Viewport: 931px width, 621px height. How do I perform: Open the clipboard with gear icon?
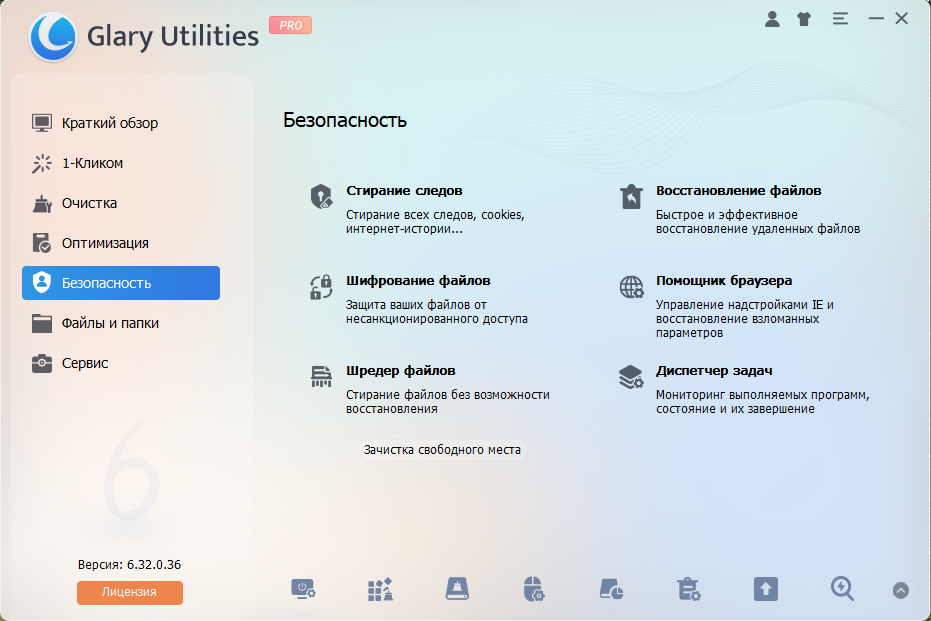coord(688,589)
